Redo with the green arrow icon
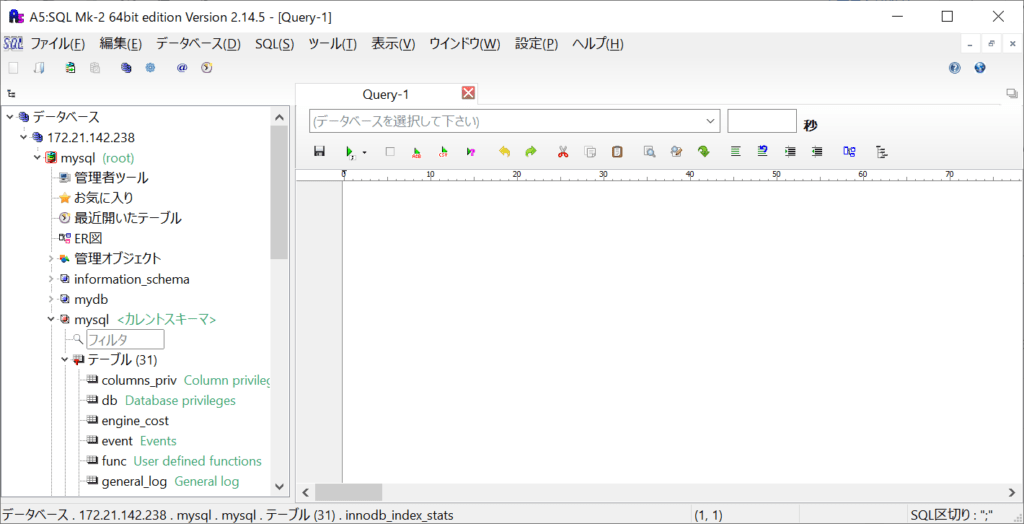1024x524 pixels. [531, 152]
